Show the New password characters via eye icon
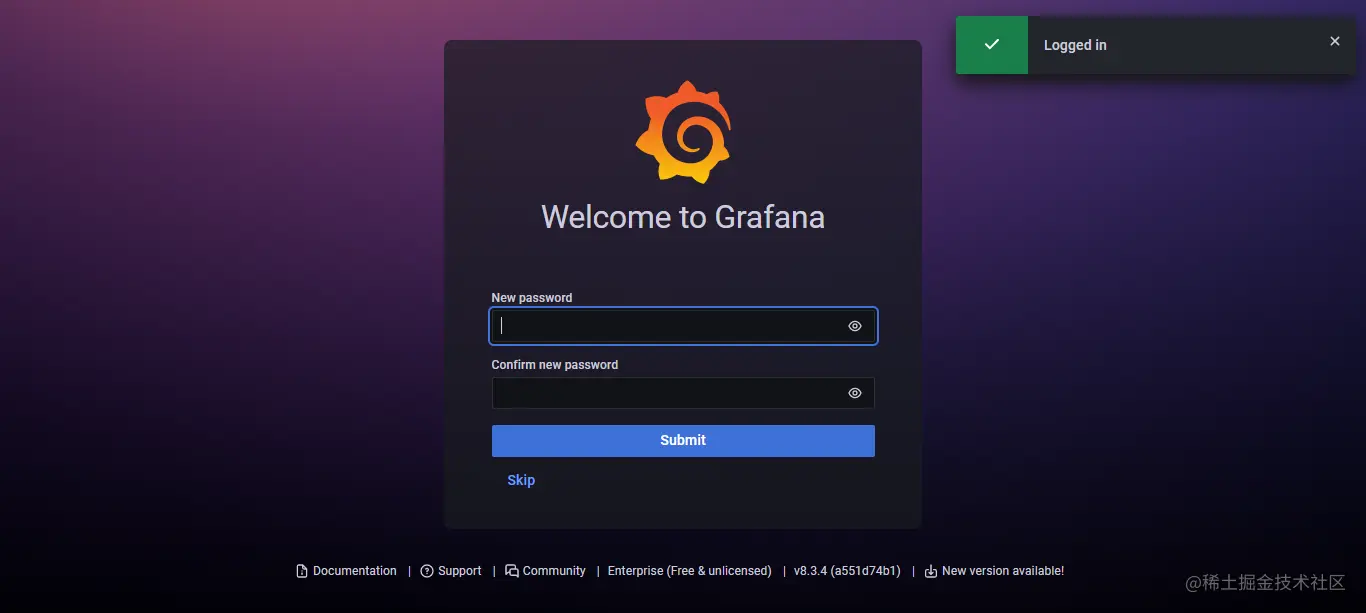The image size is (1366, 613). pos(855,326)
